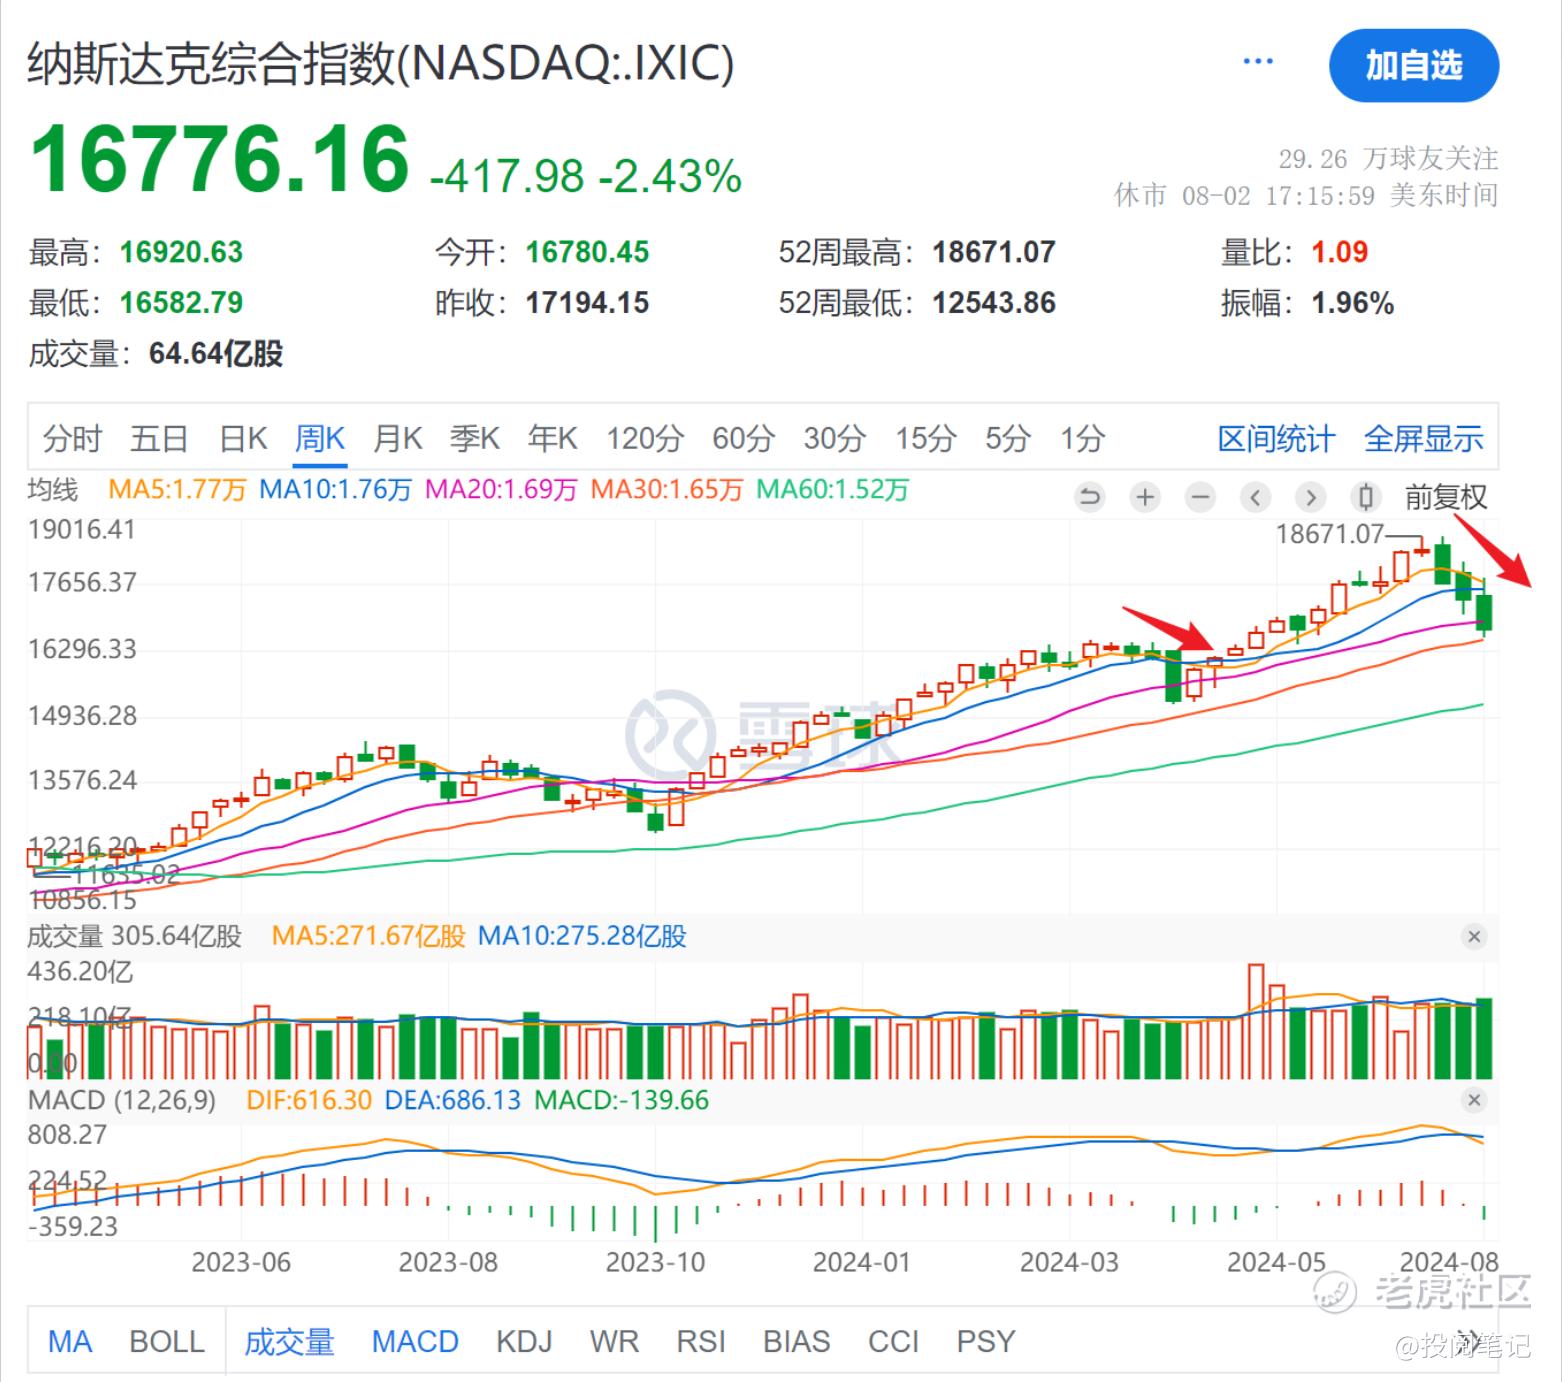The width and height of the screenshot is (1562, 1382).
Task: Switch to the 分时 intraday chart tab
Action: [x=72, y=438]
